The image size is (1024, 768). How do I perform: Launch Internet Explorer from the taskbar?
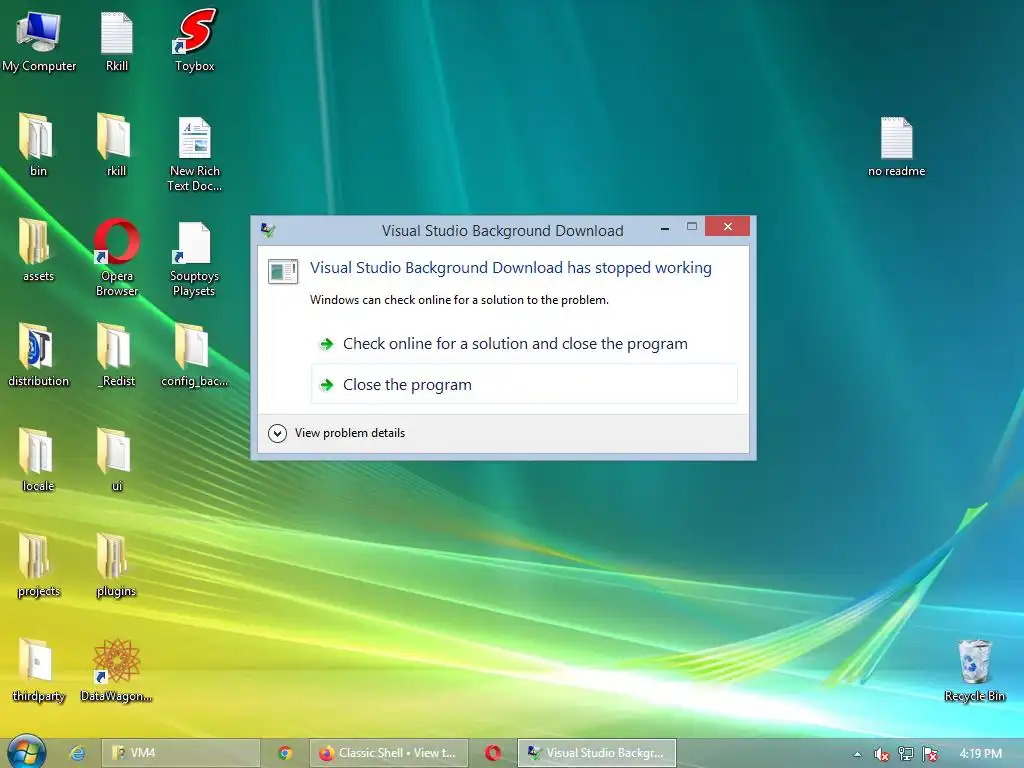(77, 753)
